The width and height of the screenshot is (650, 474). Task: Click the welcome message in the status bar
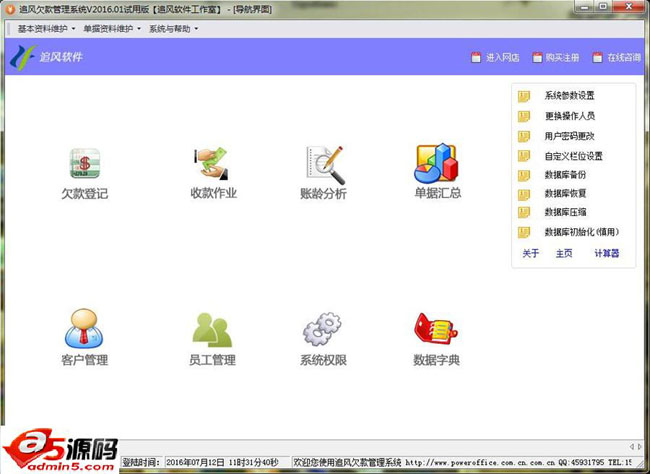pos(462,462)
